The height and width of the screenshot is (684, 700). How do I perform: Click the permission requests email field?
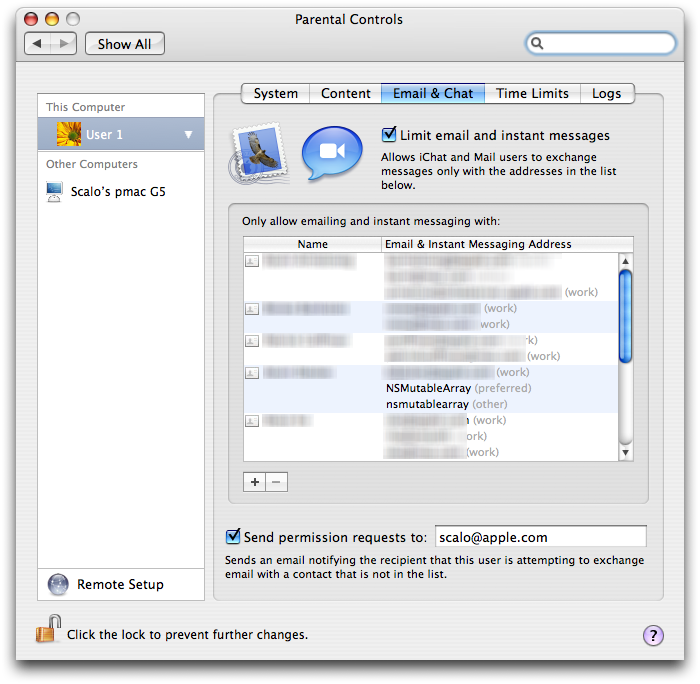[541, 537]
